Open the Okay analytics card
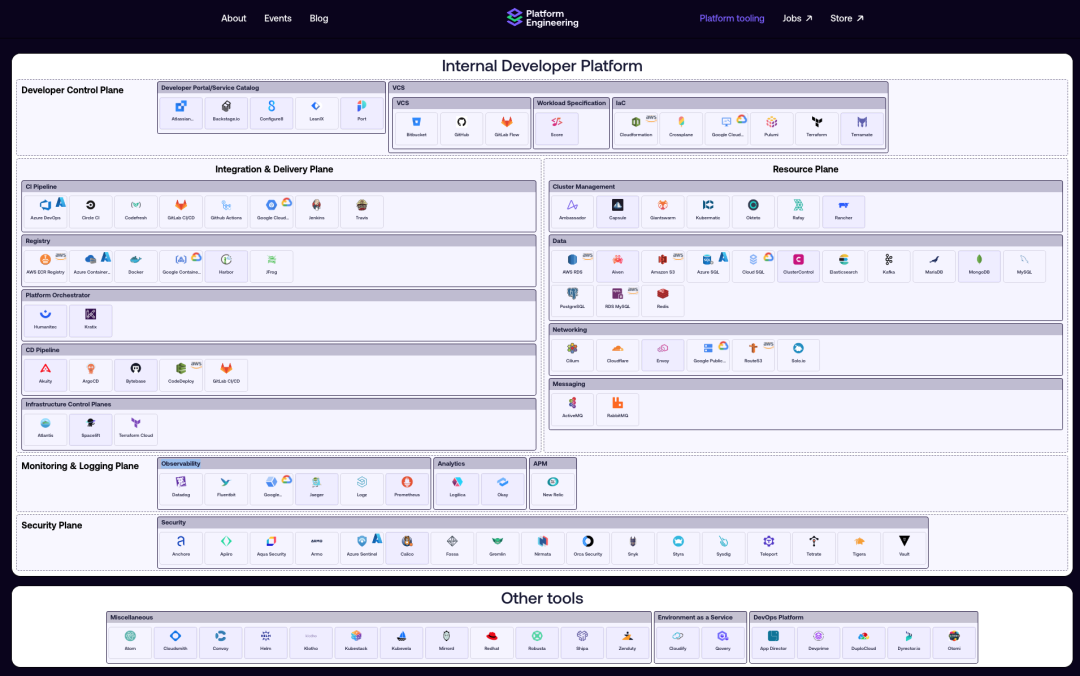 point(502,487)
